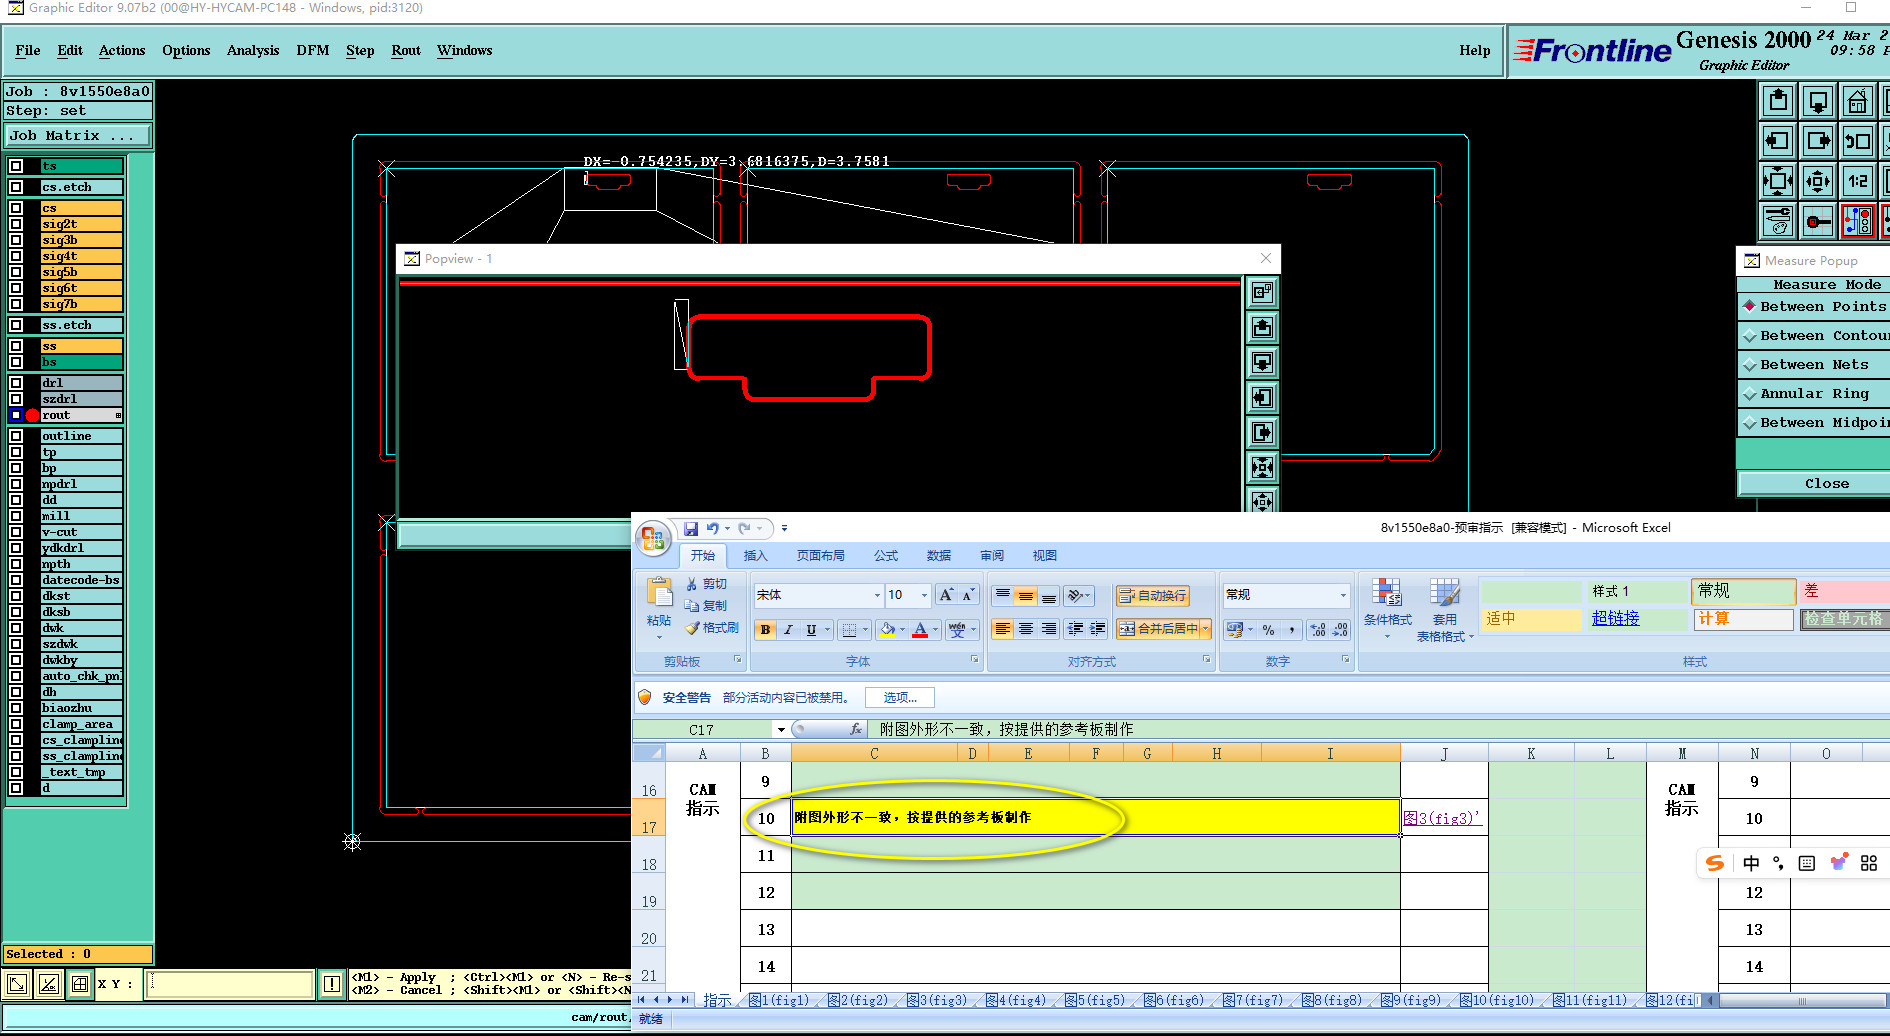Click the 1:2 zoom scale icon
This screenshot has height=1036, width=1890.
[x=1857, y=181]
